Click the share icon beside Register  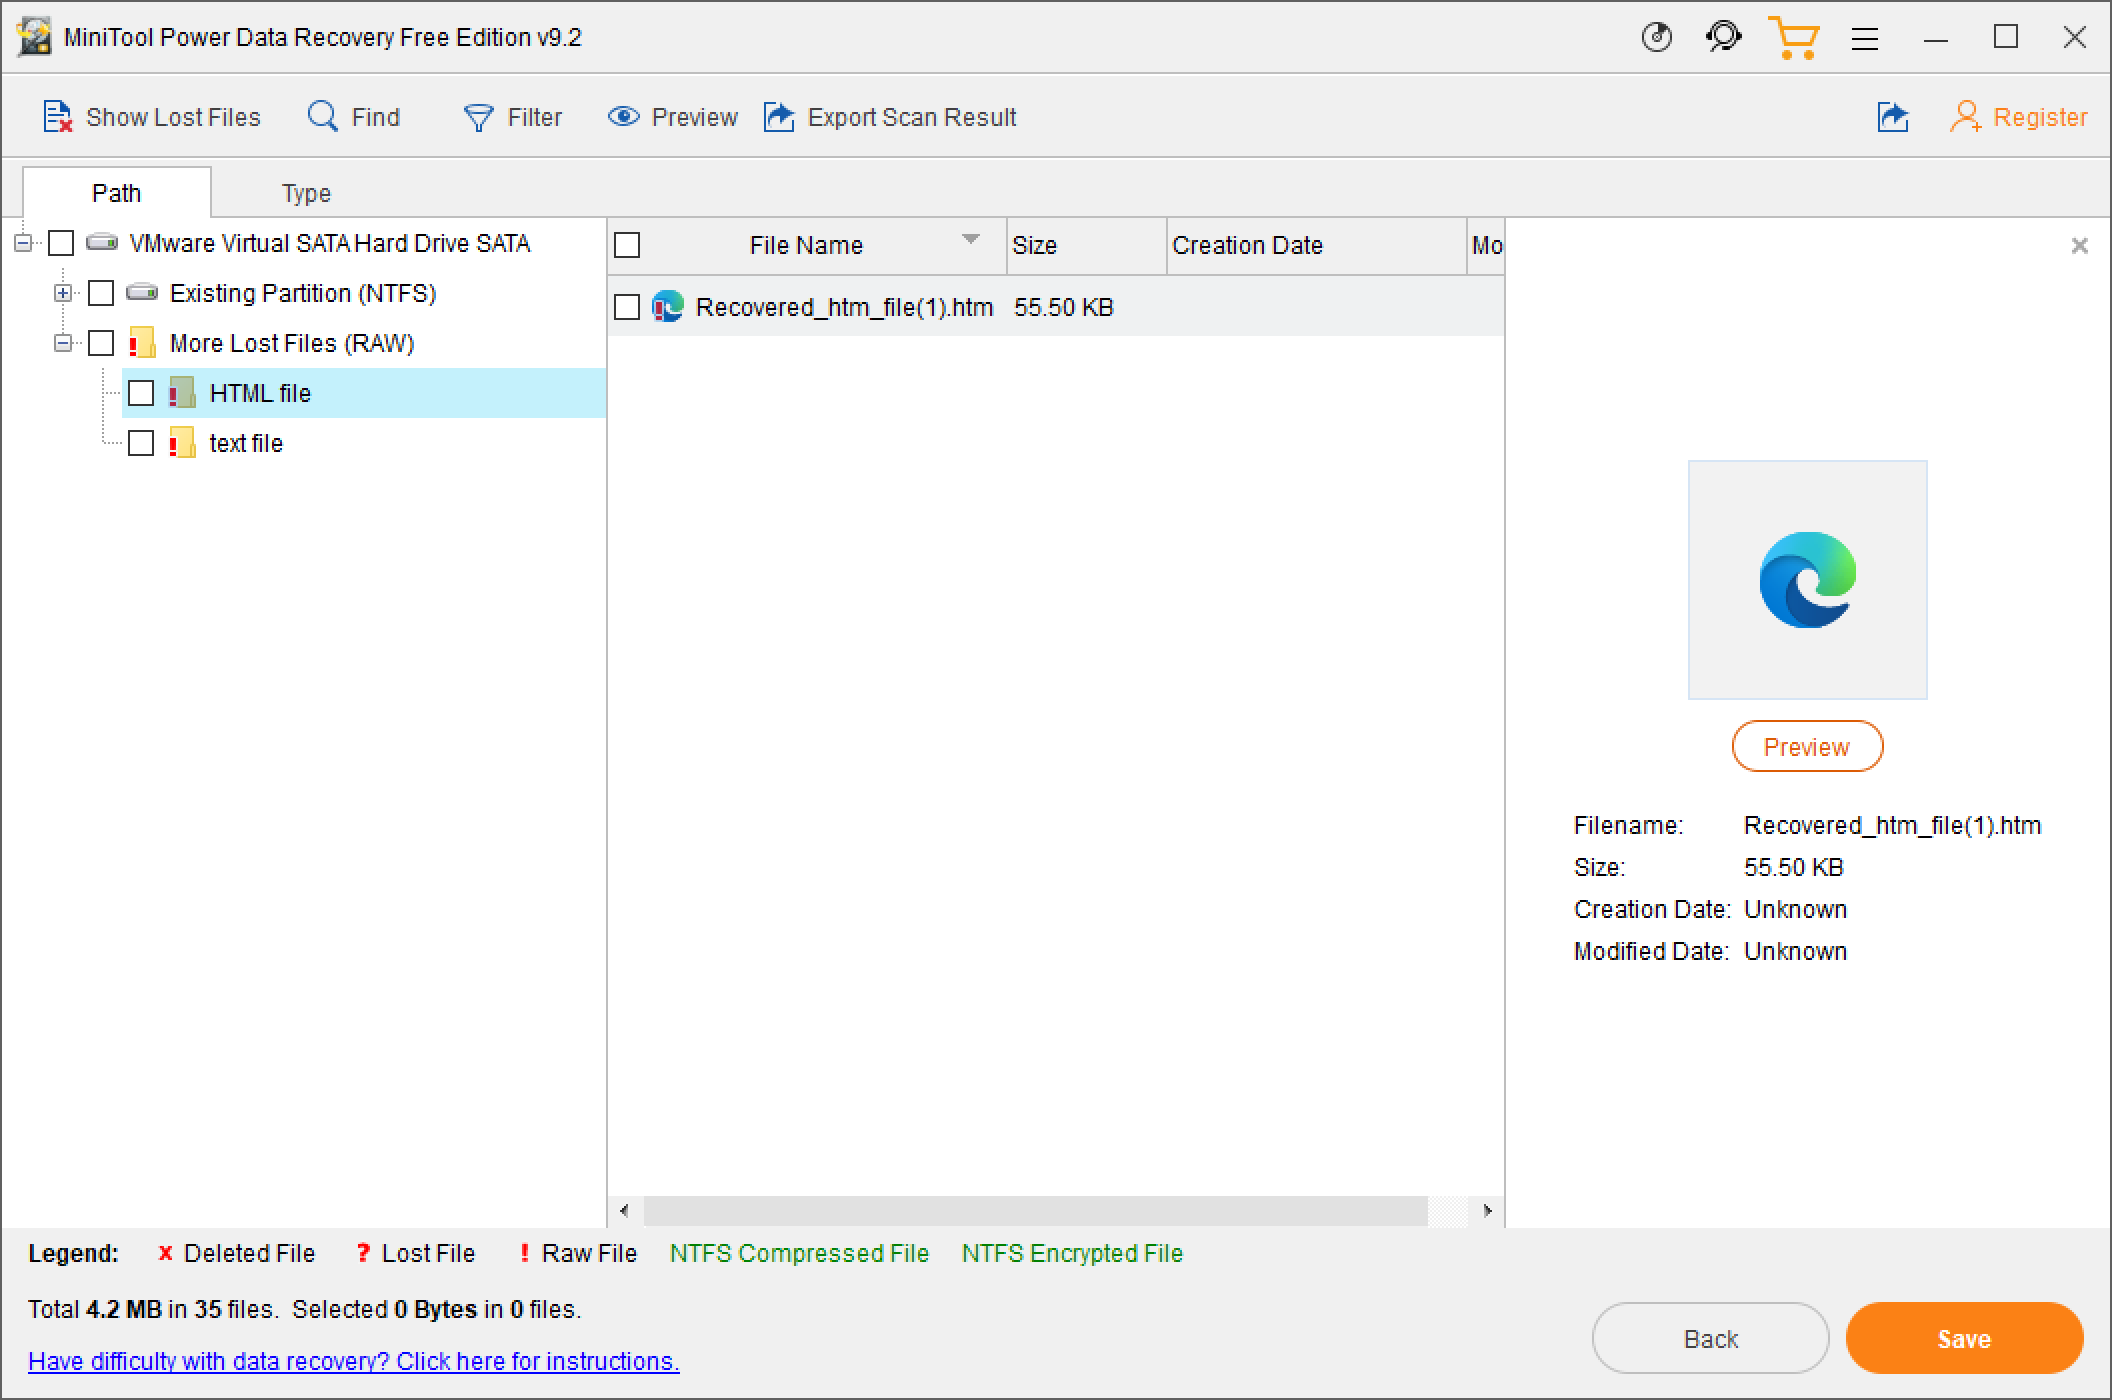[x=1892, y=117]
